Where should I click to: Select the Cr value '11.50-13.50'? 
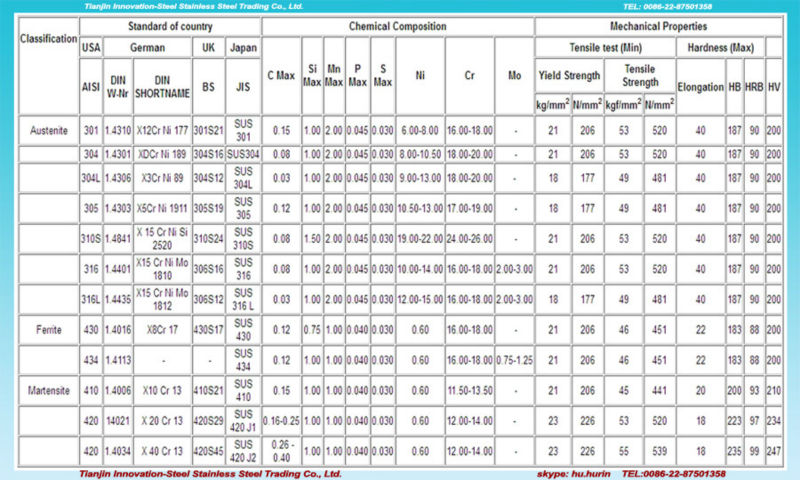coord(470,391)
